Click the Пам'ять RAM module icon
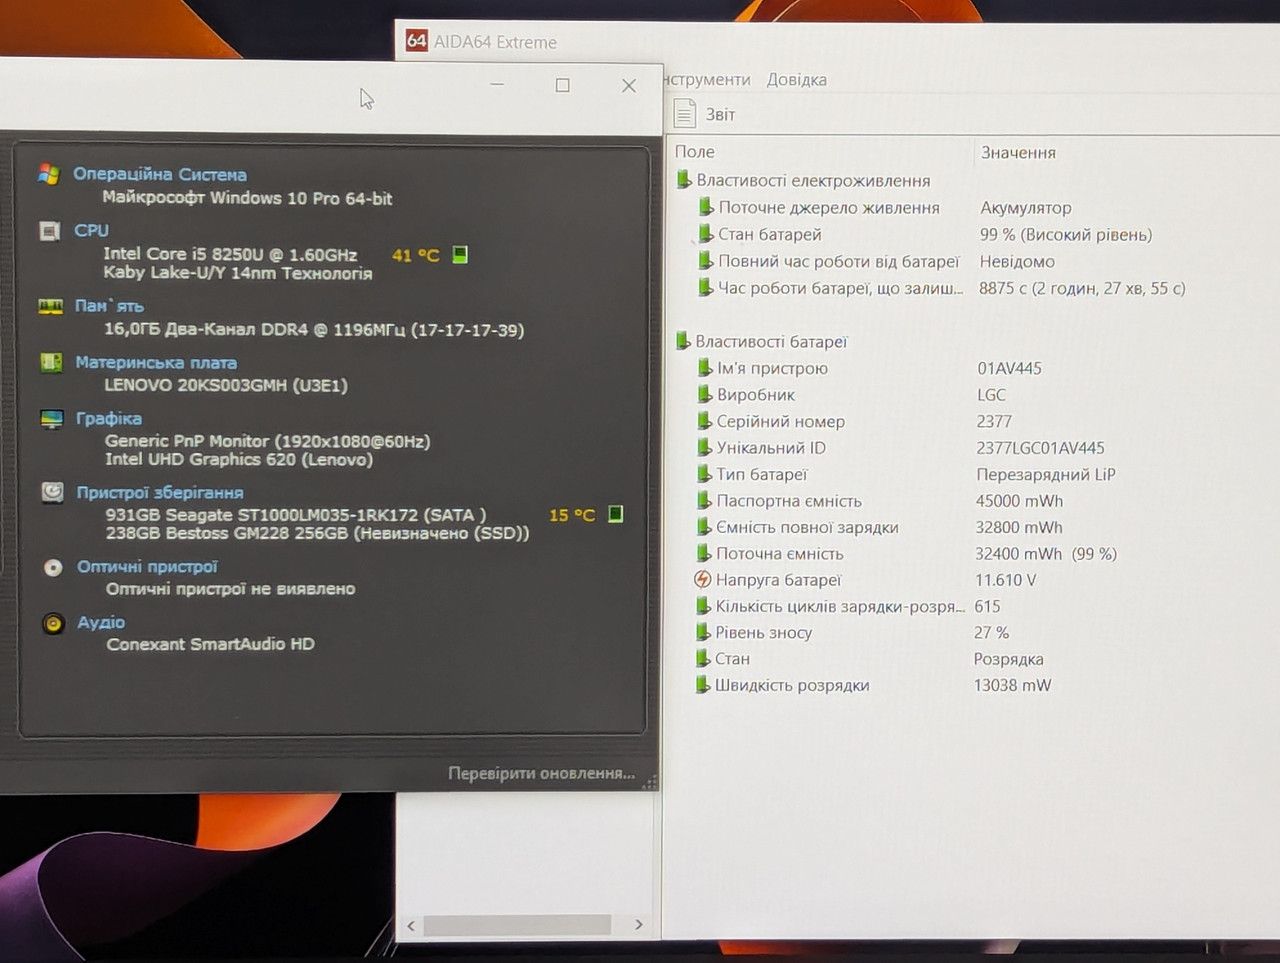Viewport: 1280px width, 963px height. click(x=50, y=306)
